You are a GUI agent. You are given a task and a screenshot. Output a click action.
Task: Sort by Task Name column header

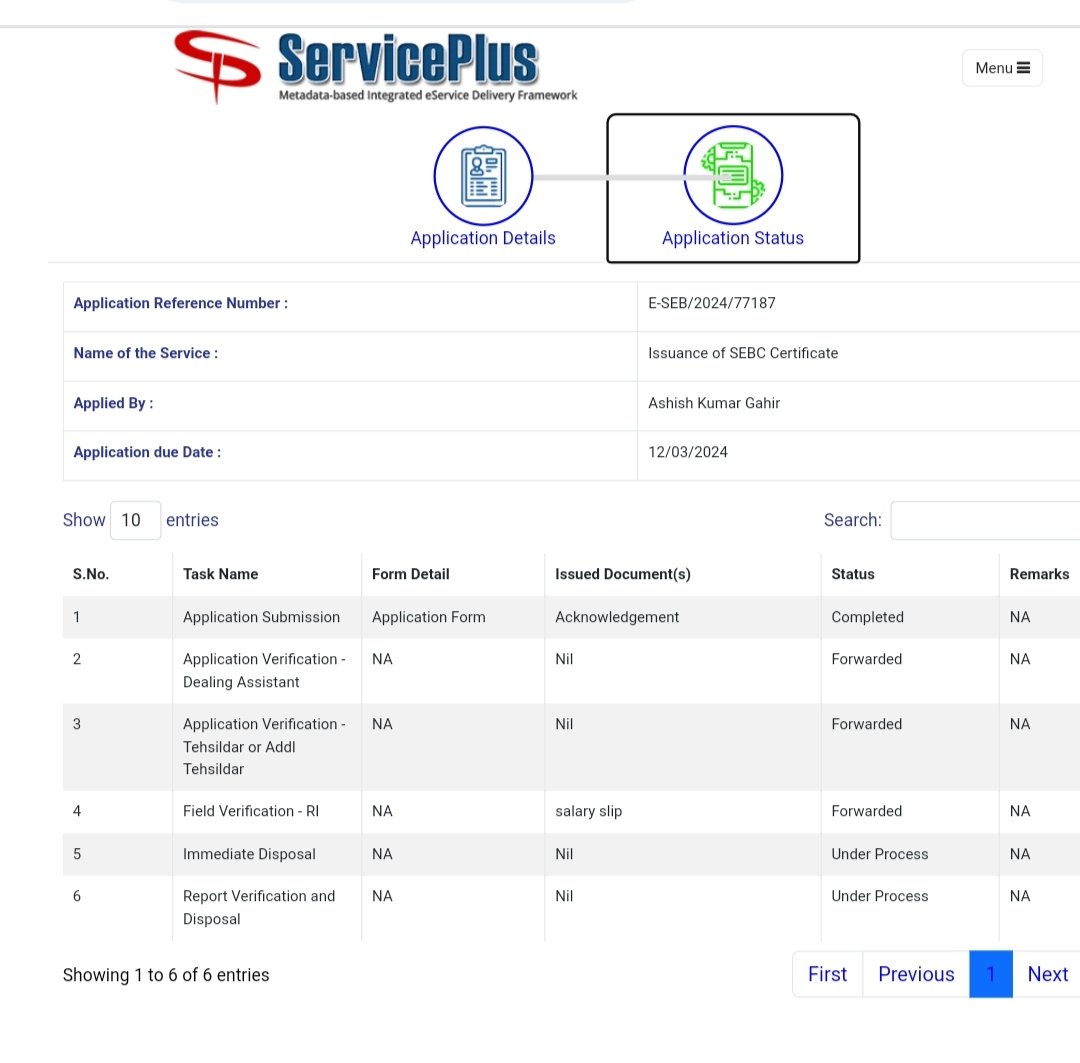pos(220,574)
